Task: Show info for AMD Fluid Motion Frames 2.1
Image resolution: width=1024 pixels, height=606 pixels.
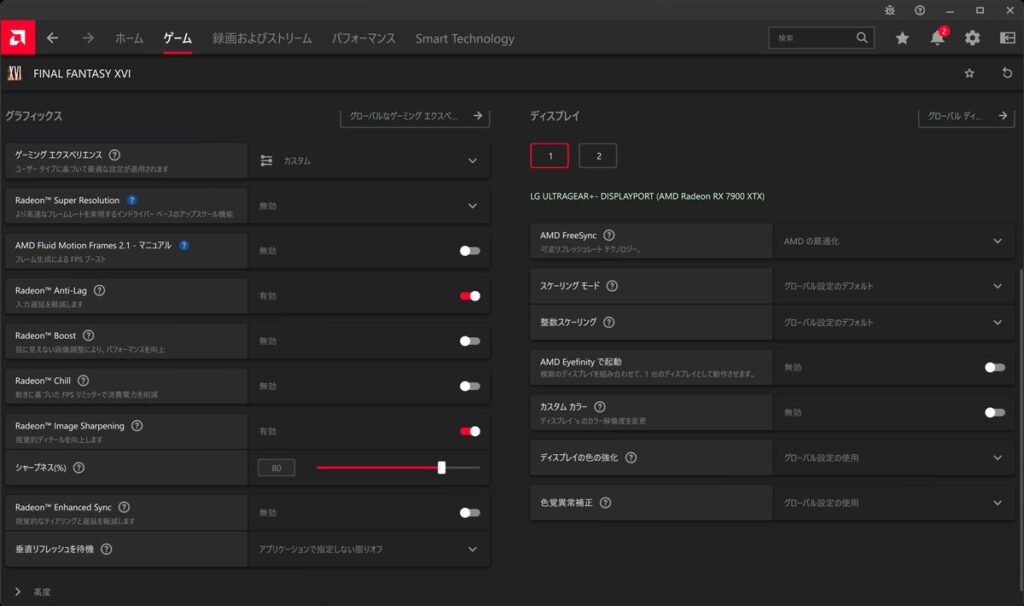Action: coord(184,246)
